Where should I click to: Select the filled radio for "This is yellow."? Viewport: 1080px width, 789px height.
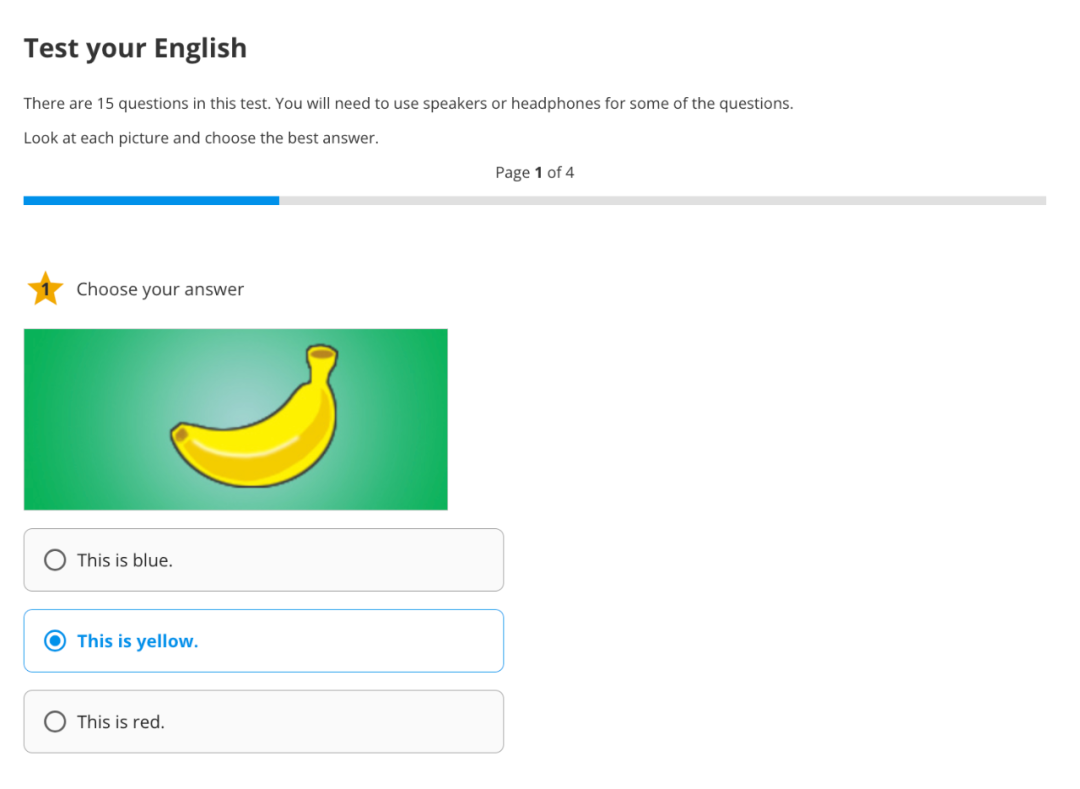point(55,641)
